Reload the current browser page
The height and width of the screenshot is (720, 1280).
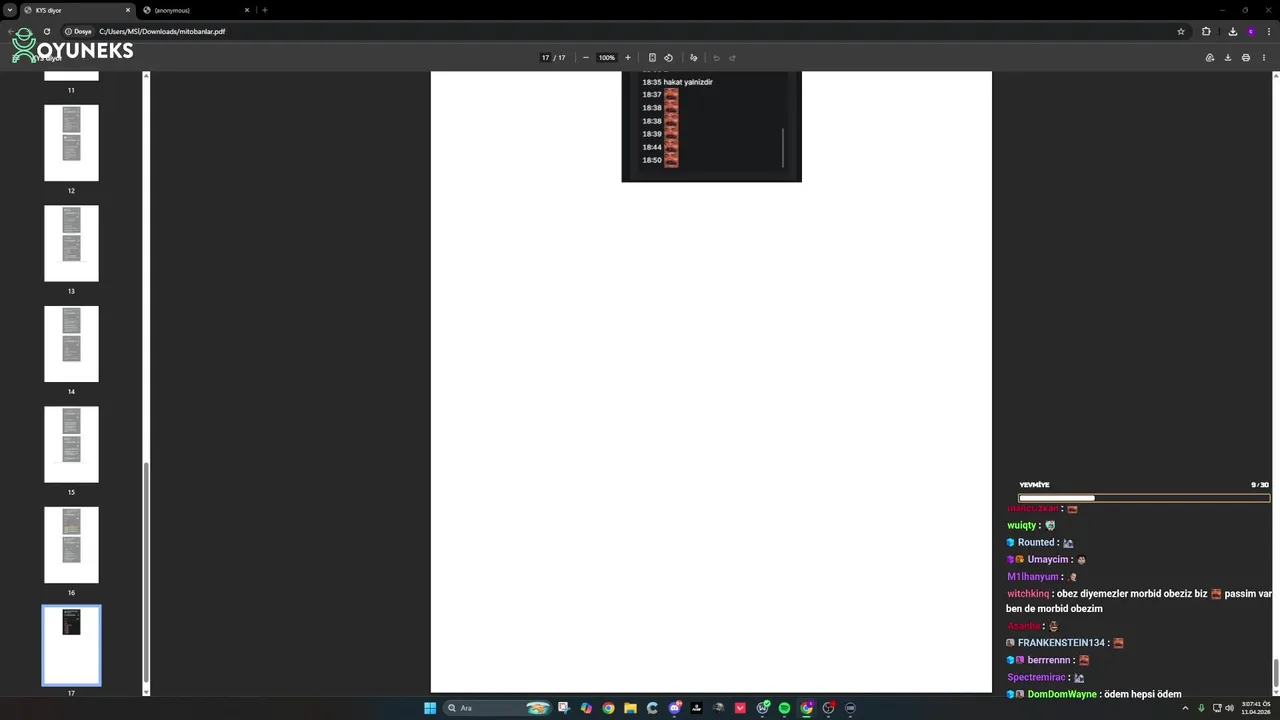46,31
